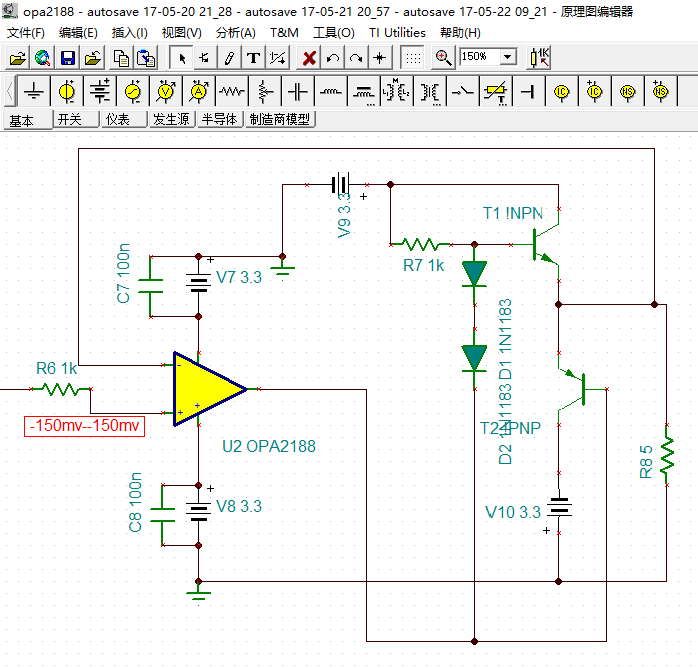The height and width of the screenshot is (668, 698).
Task: Click the red X delete icon
Action: [309, 58]
